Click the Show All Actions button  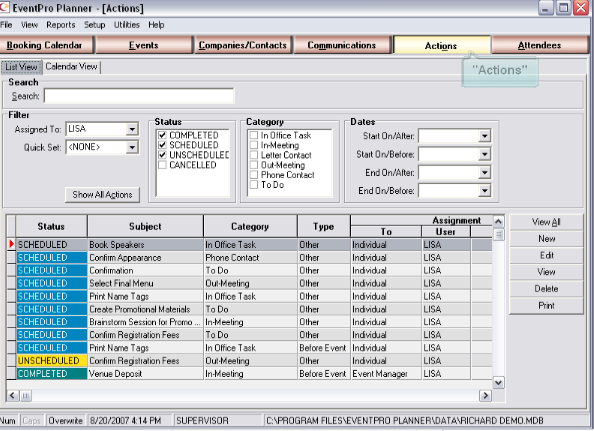[102, 195]
